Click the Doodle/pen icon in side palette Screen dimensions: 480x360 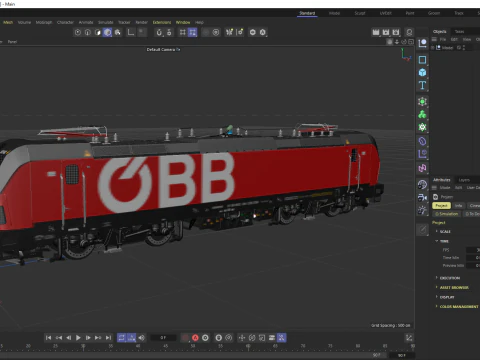click(422, 230)
